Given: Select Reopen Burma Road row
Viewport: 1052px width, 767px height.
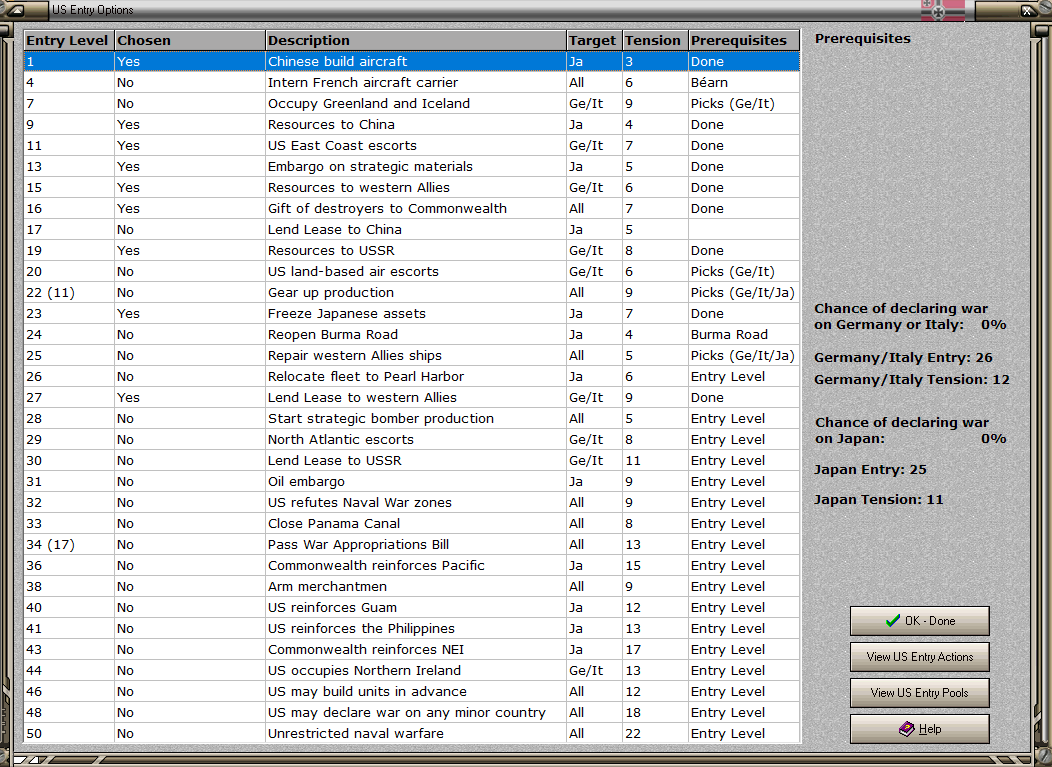Looking at the screenshot, I should coord(412,335).
